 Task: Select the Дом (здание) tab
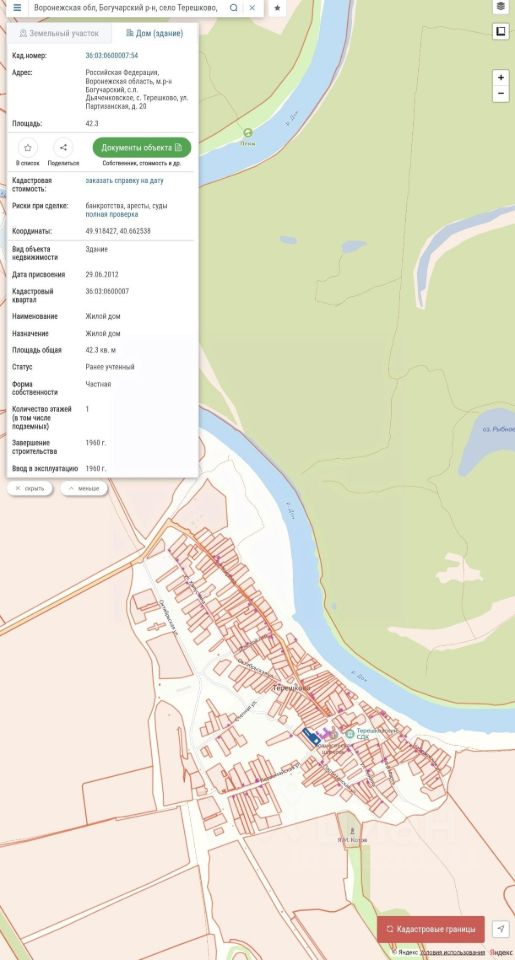(x=154, y=34)
